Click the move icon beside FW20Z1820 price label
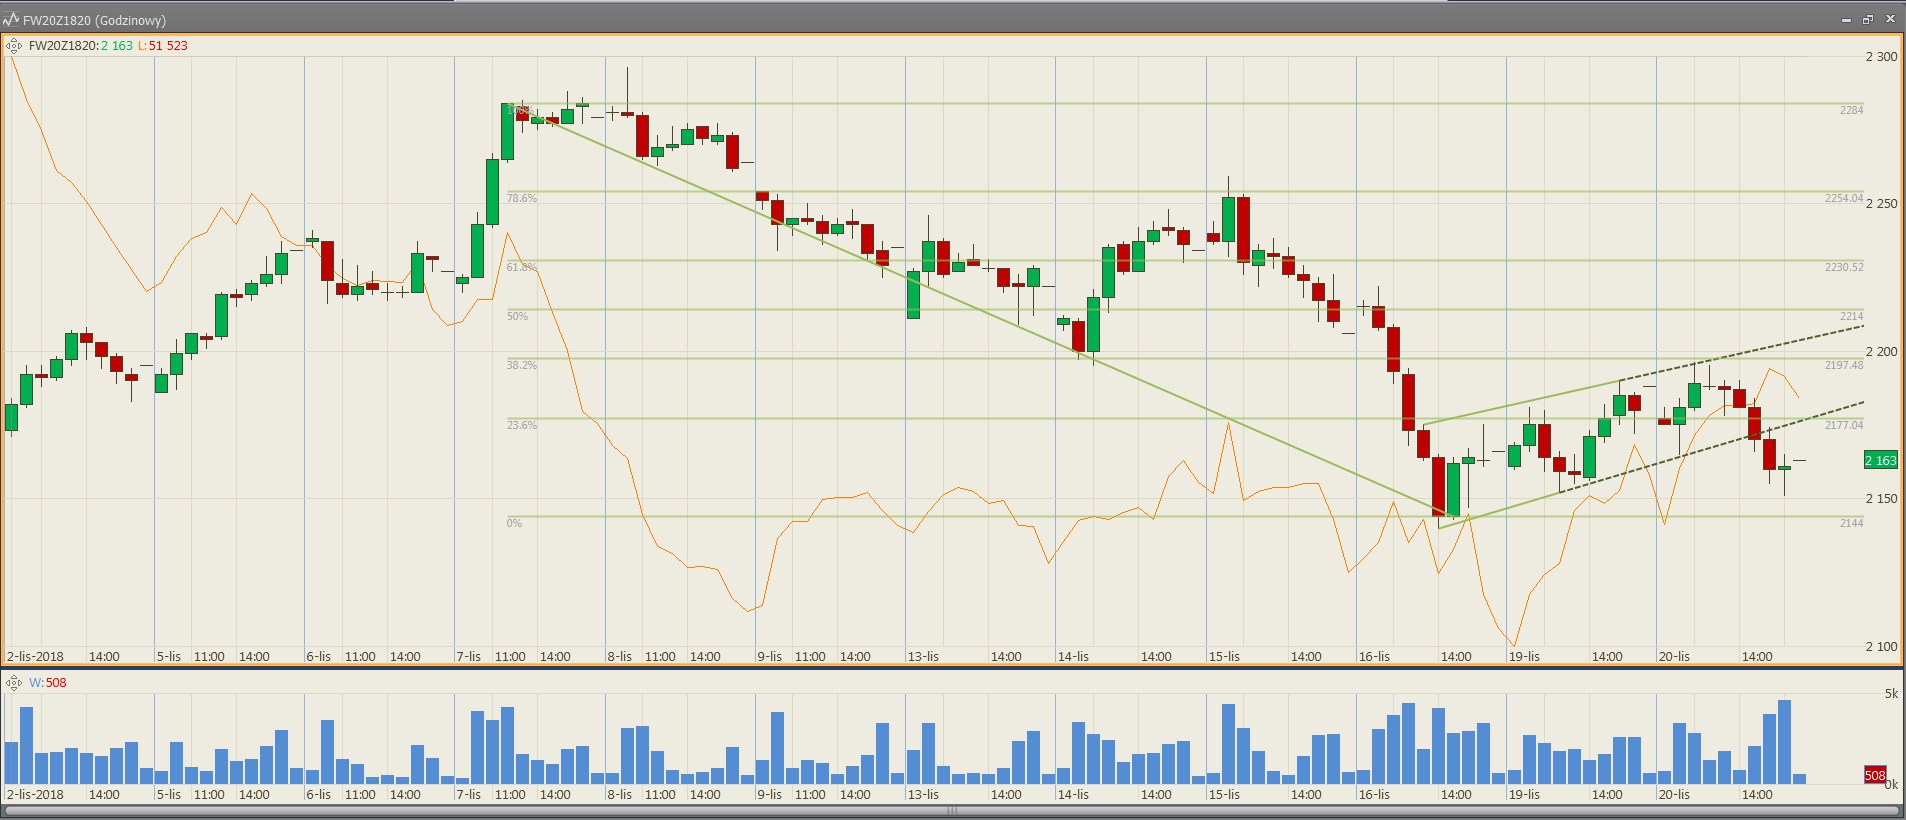 [x=14, y=46]
